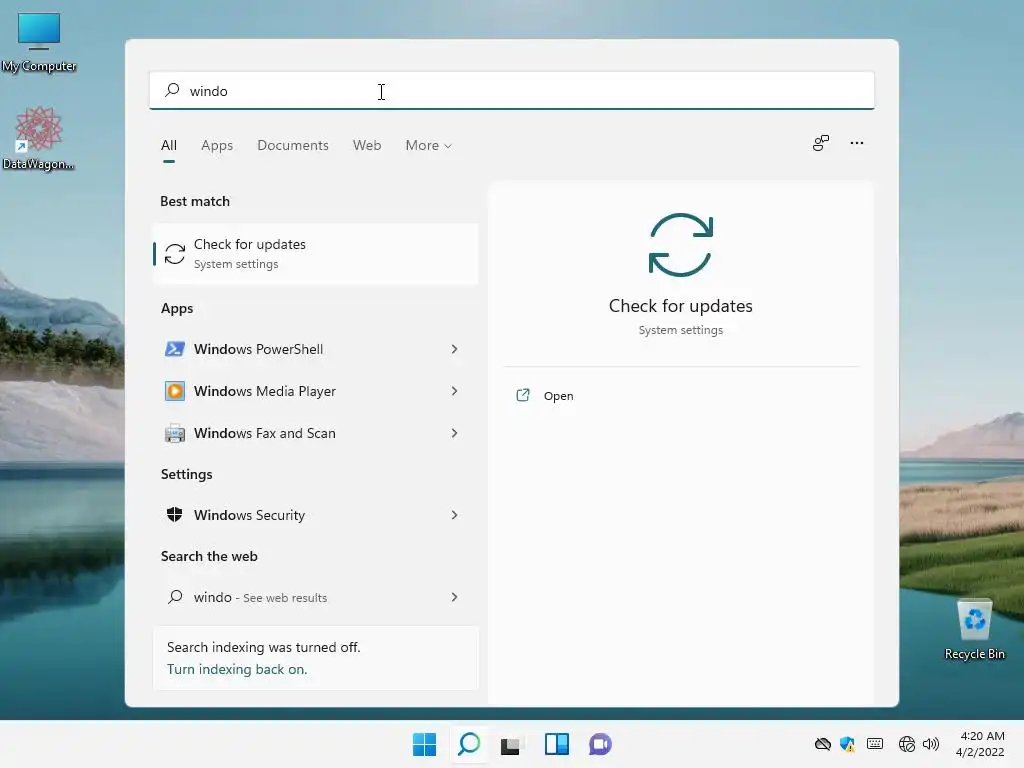Click the Windows Security warning tray icon
This screenshot has width=1024, height=768.
pos(848,744)
